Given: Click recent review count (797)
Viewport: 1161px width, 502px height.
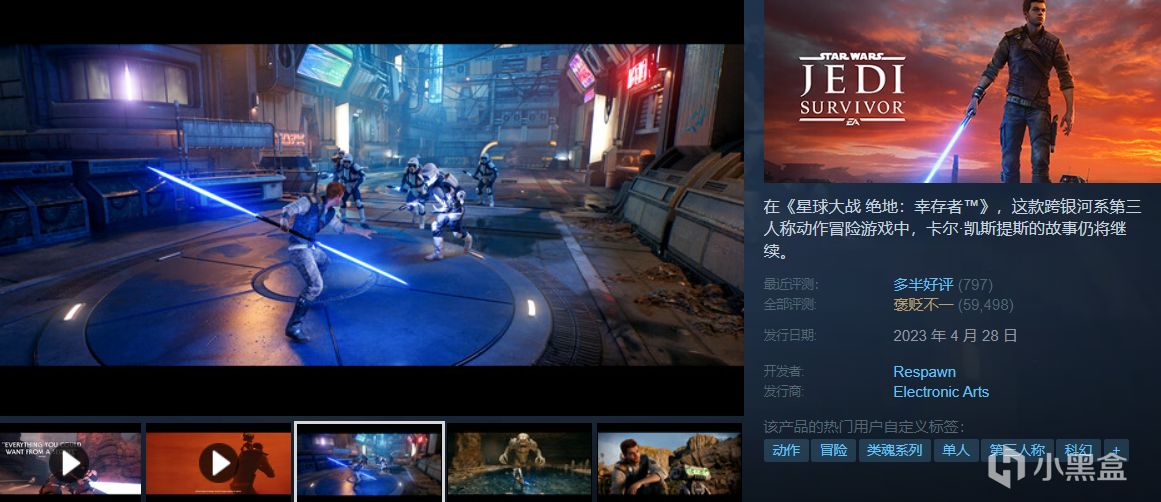Looking at the screenshot, I should [975, 284].
